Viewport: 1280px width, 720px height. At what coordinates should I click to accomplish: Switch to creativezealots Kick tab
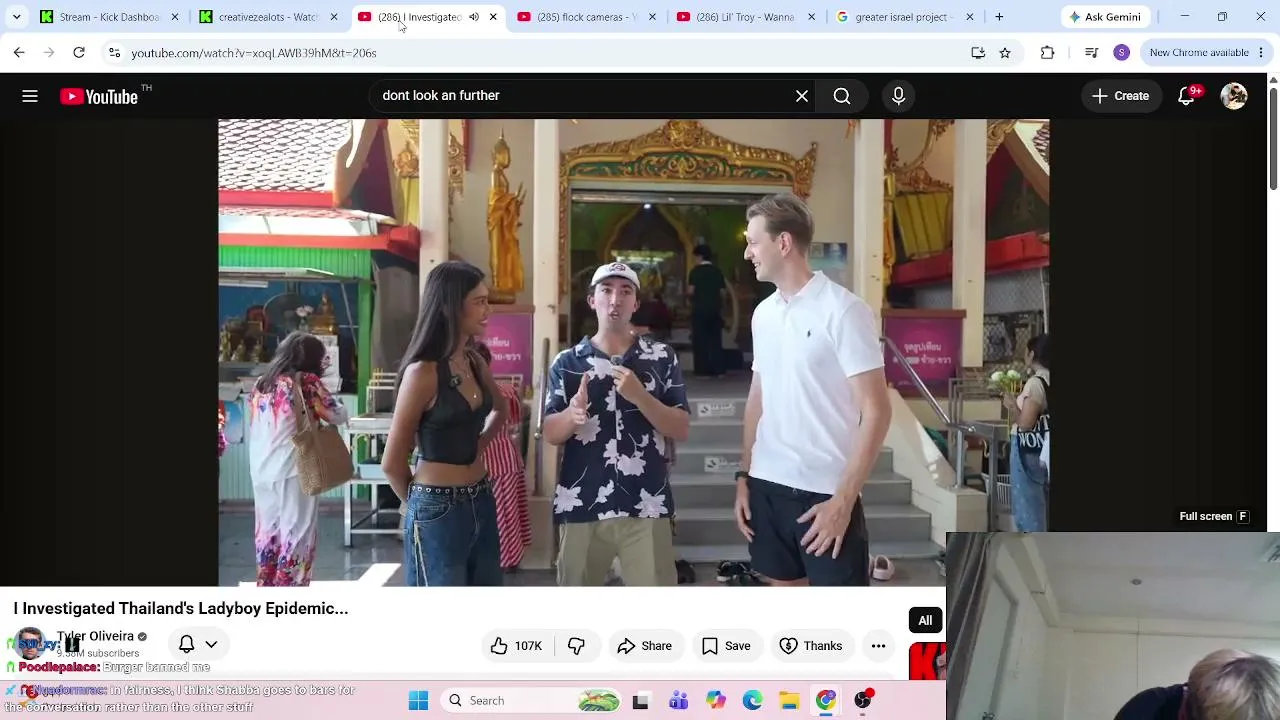click(x=268, y=17)
